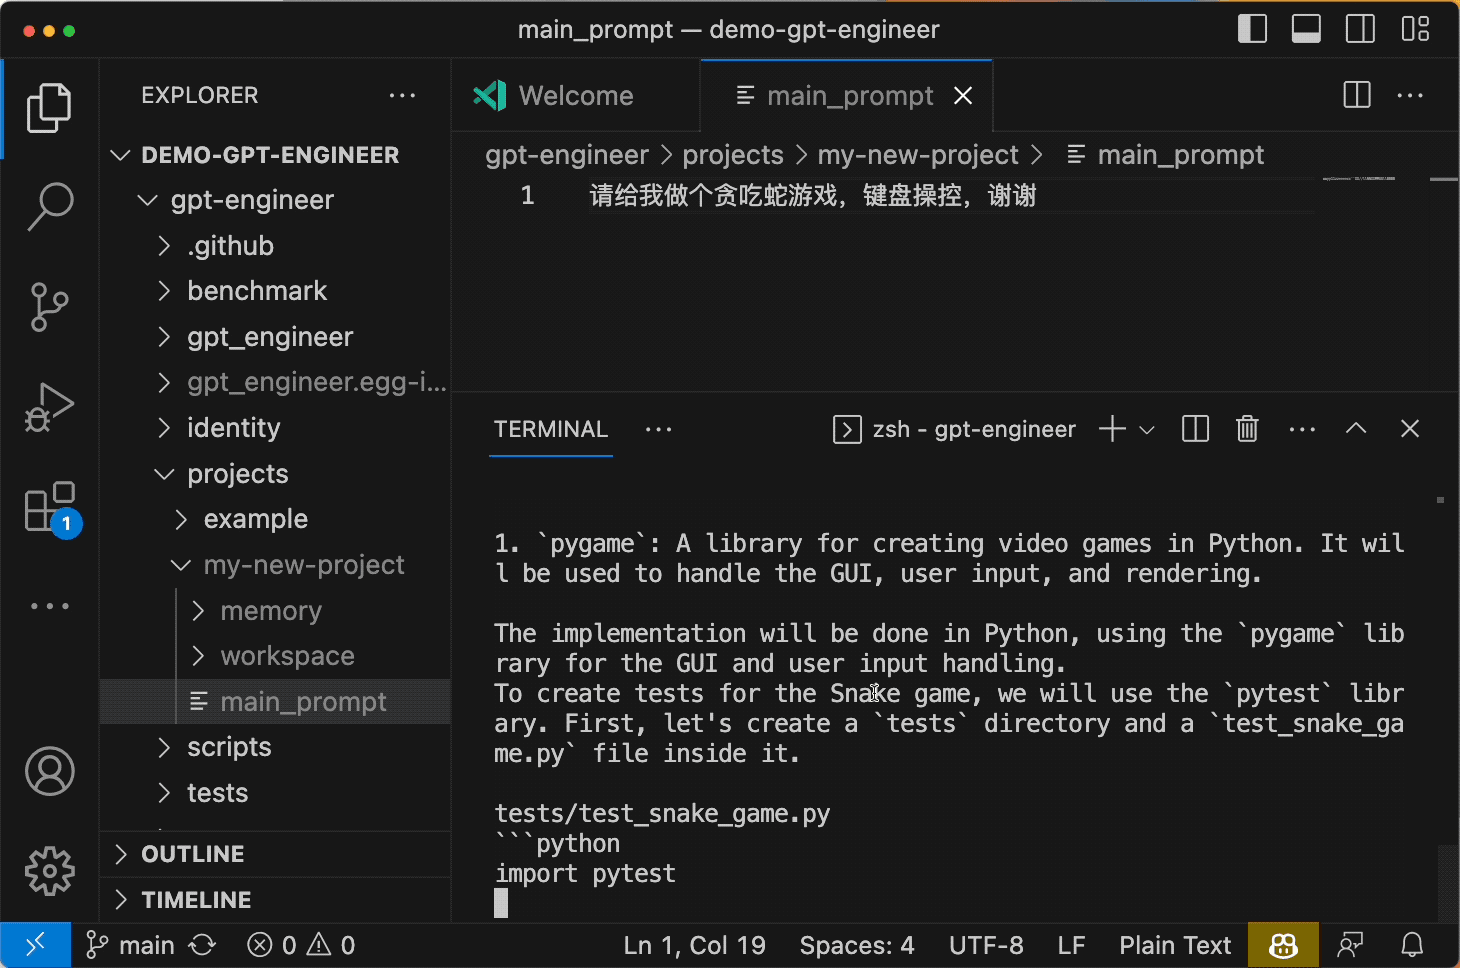Collapse the projects folder

coord(238,473)
